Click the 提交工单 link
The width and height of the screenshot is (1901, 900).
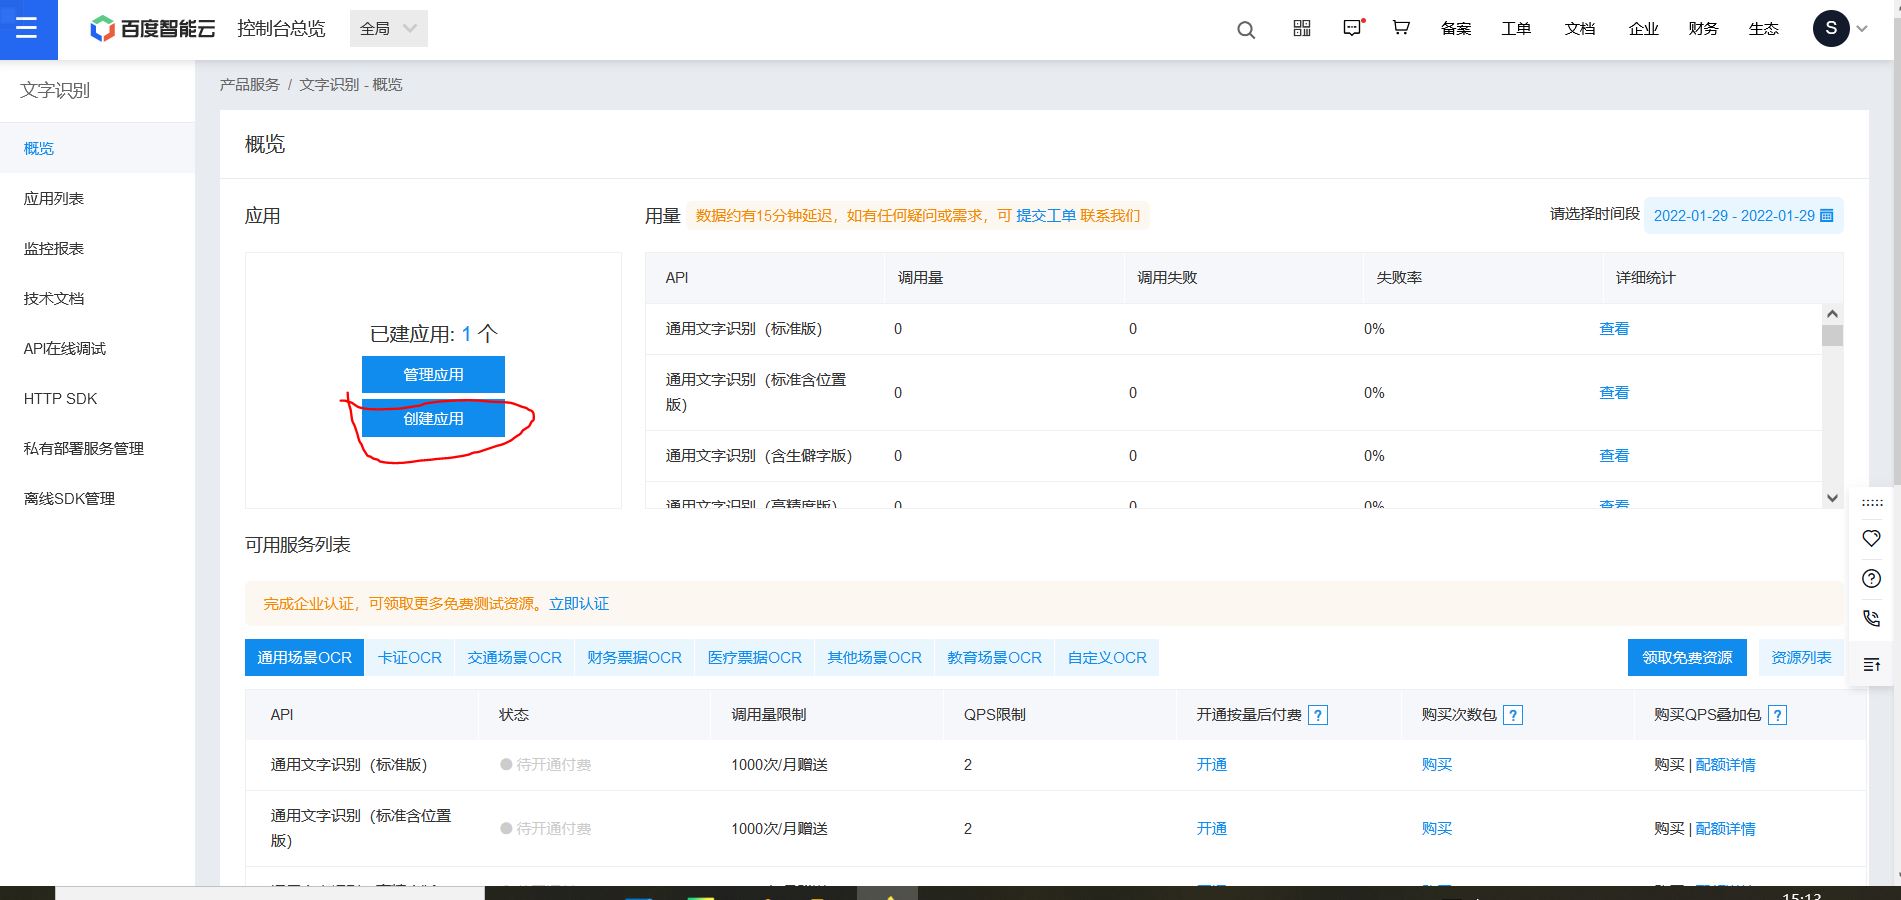pos(1046,216)
